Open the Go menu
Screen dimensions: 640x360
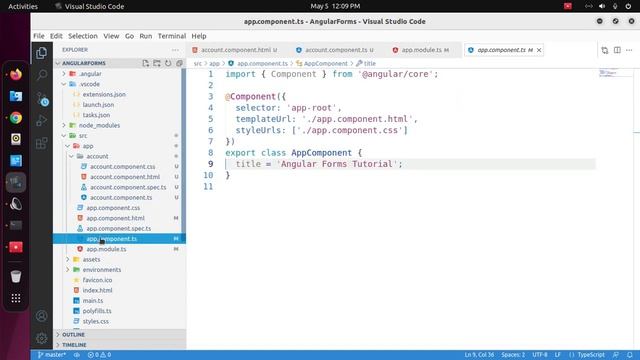coord(129,36)
